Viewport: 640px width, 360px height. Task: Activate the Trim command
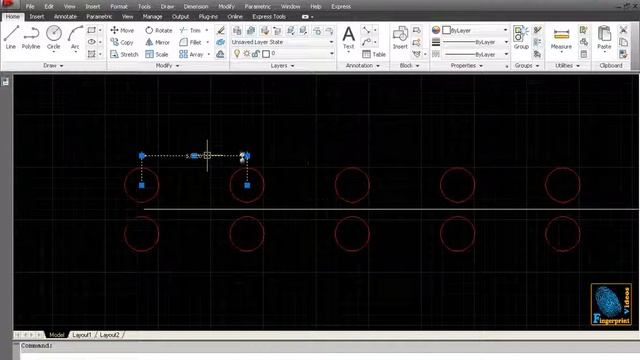(190, 30)
